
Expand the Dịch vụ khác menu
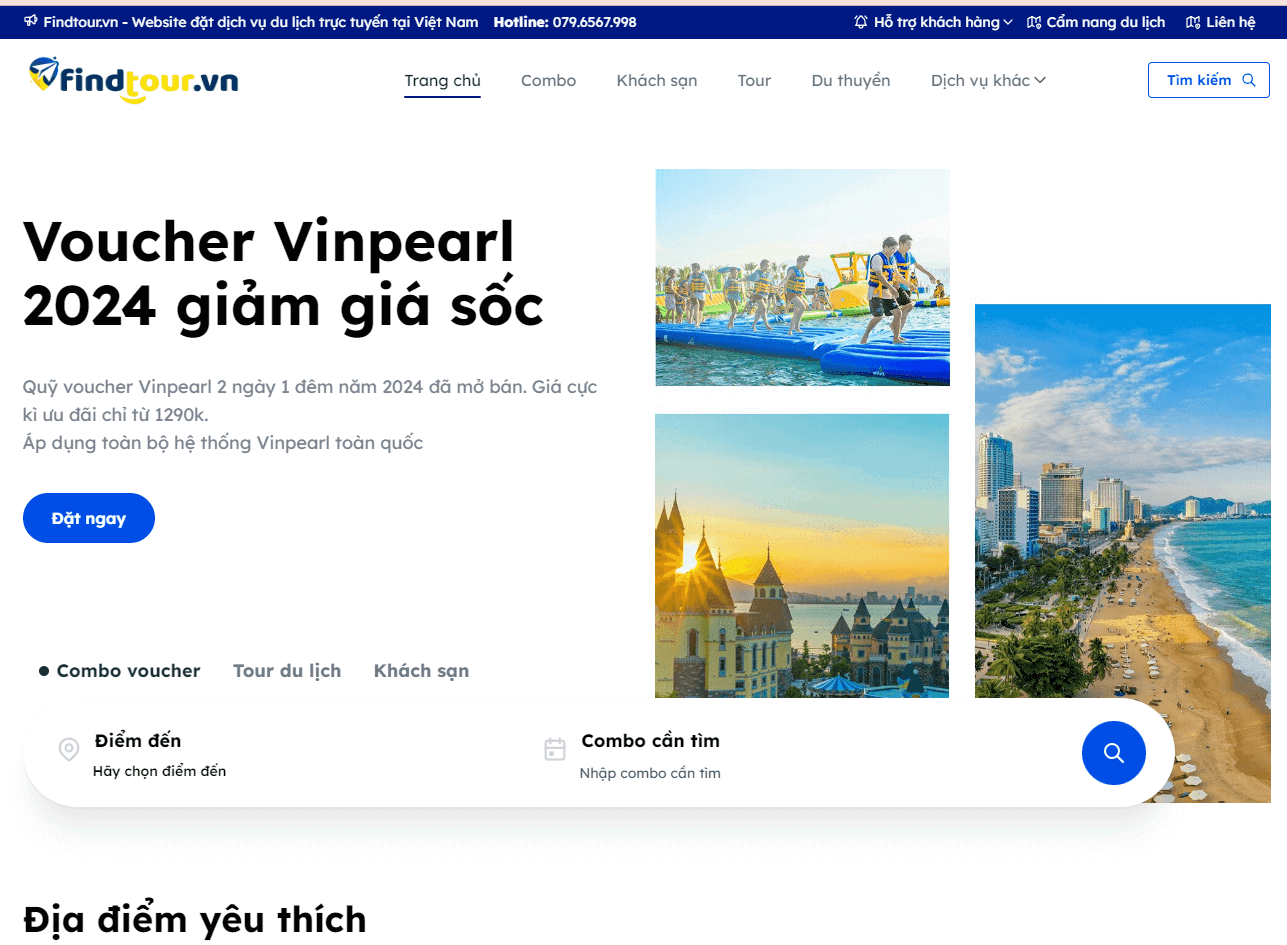click(x=987, y=80)
